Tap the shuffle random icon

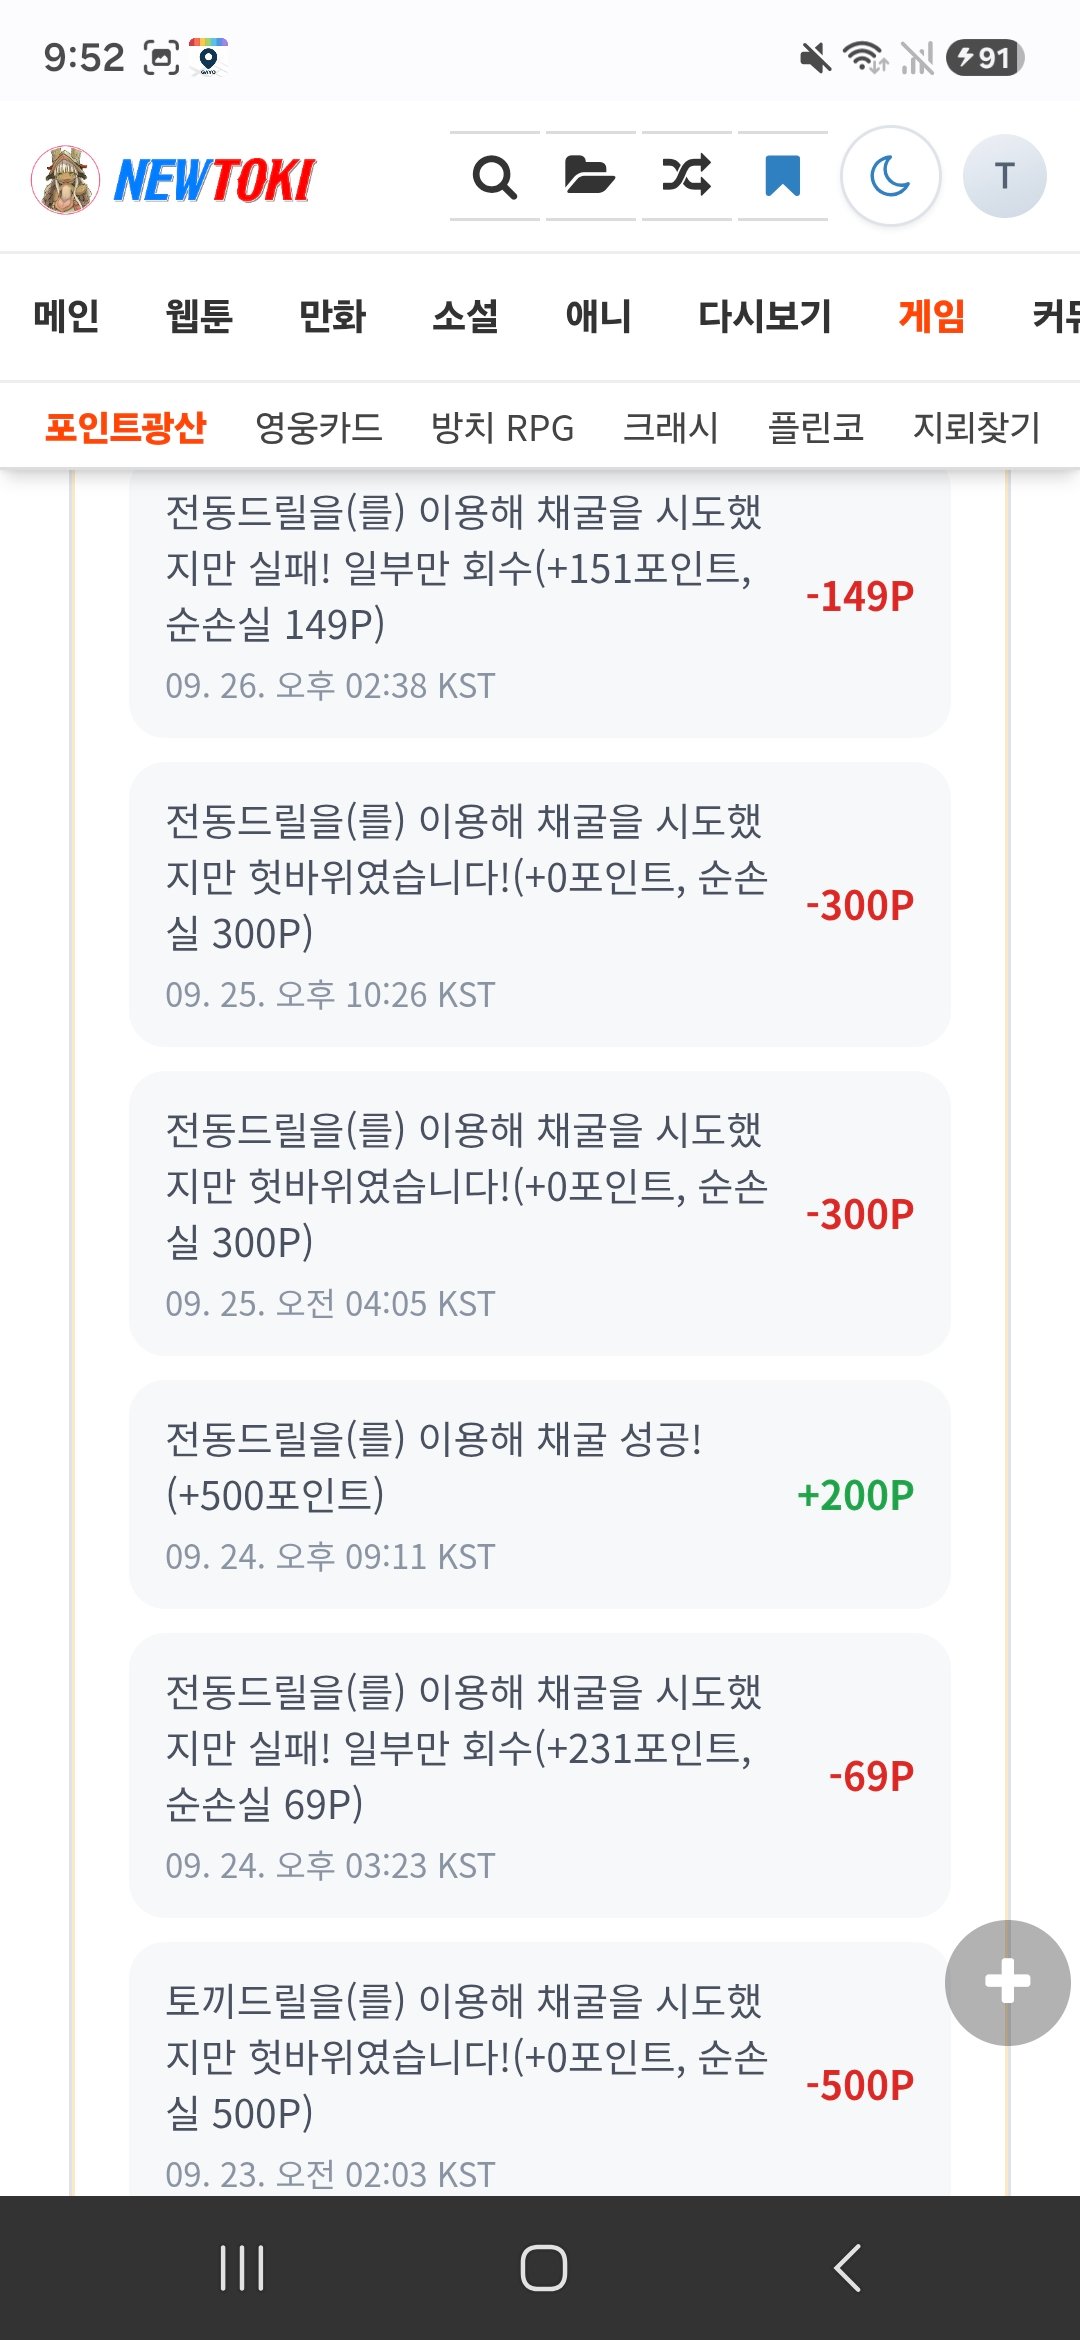point(686,177)
